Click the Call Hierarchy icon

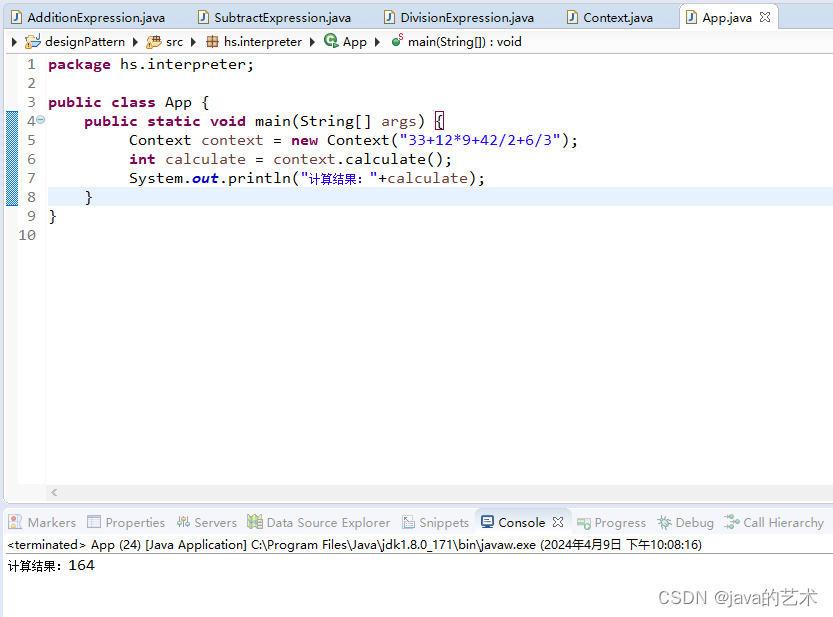pos(732,522)
